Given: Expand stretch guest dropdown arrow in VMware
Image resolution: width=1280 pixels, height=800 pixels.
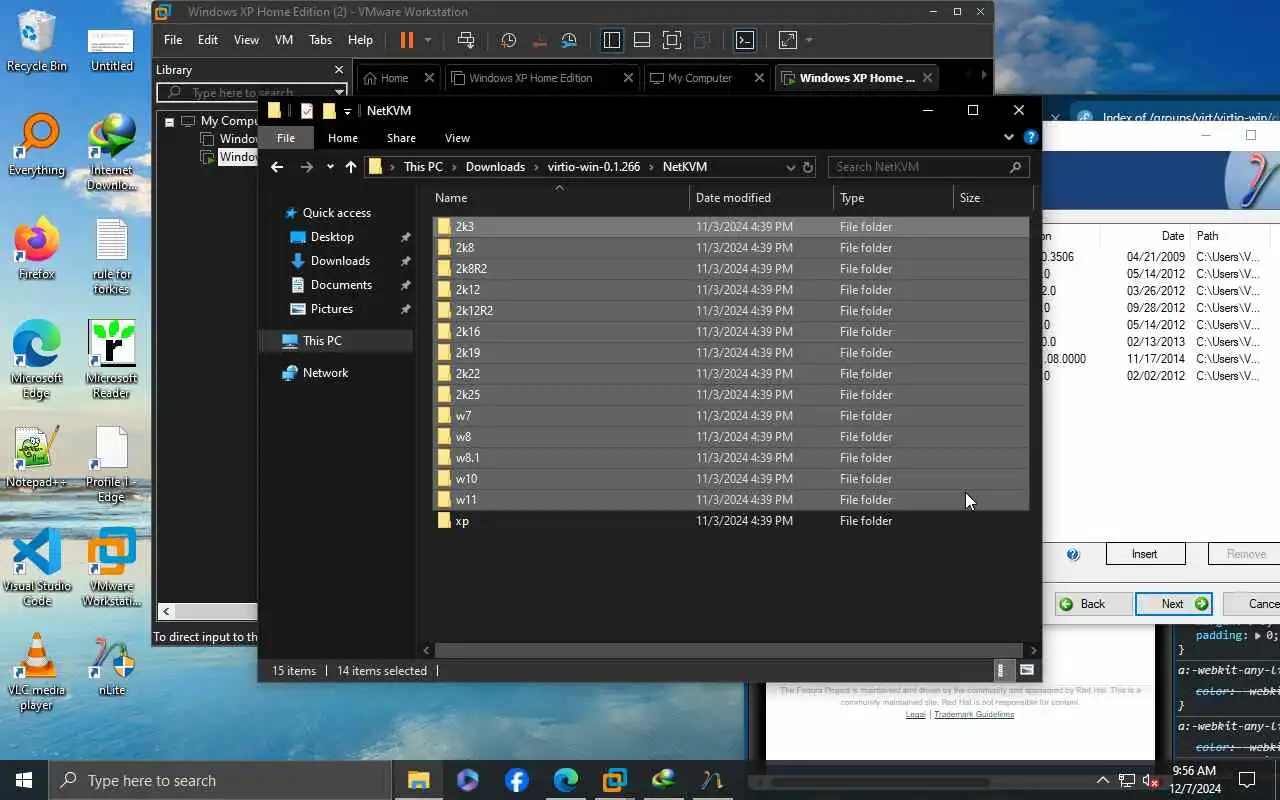Looking at the screenshot, I should pyautogui.click(x=809, y=40).
